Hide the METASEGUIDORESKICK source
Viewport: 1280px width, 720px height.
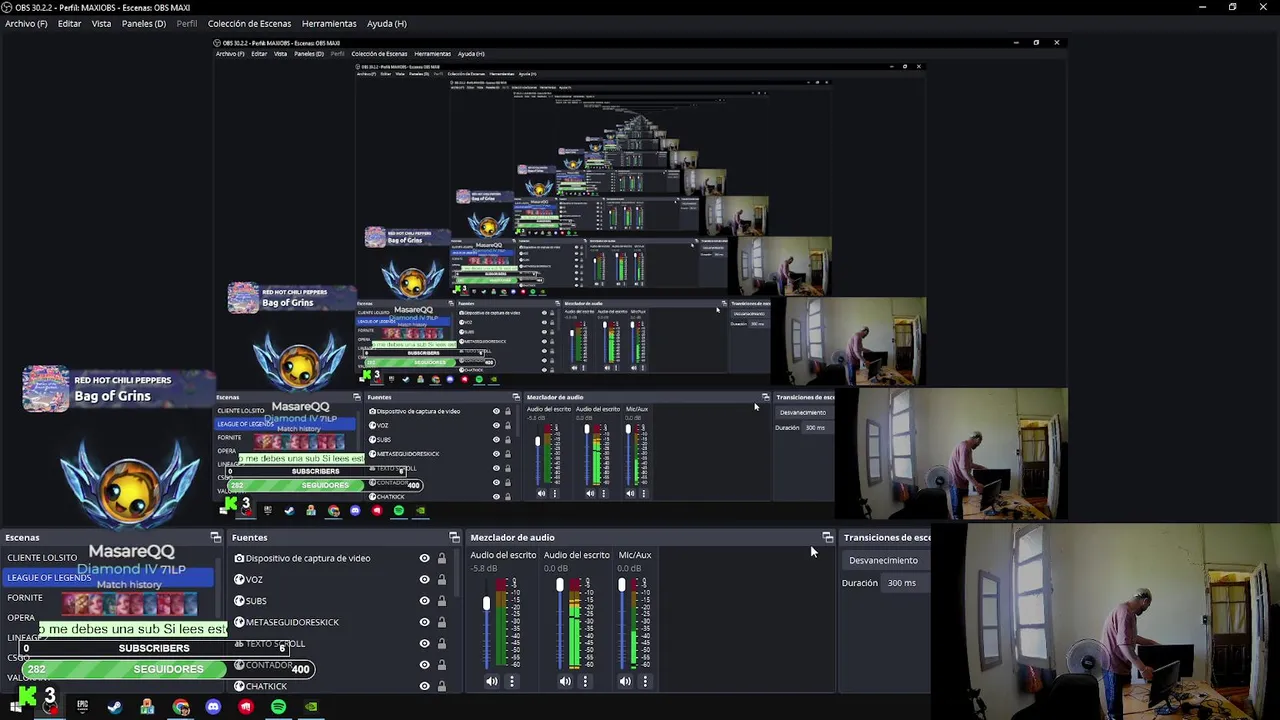(x=424, y=622)
